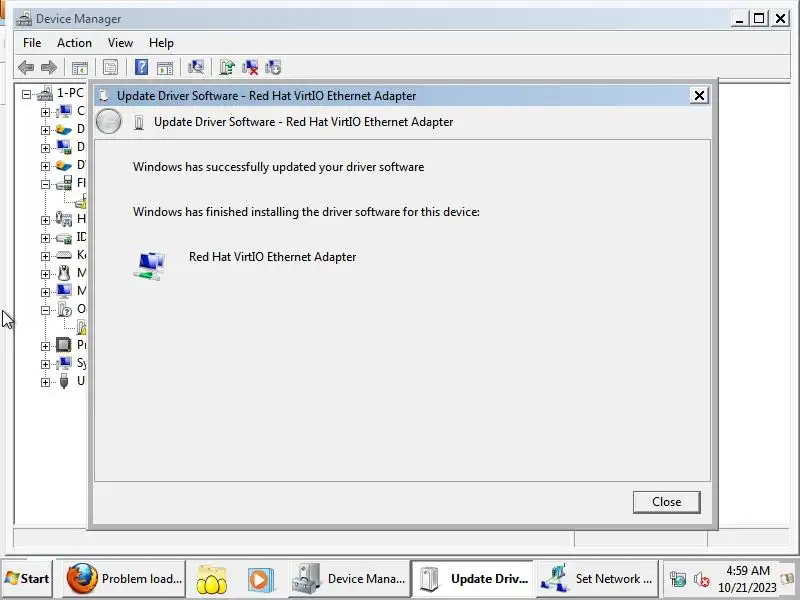
Task: Open the File menu
Action: coord(32,43)
